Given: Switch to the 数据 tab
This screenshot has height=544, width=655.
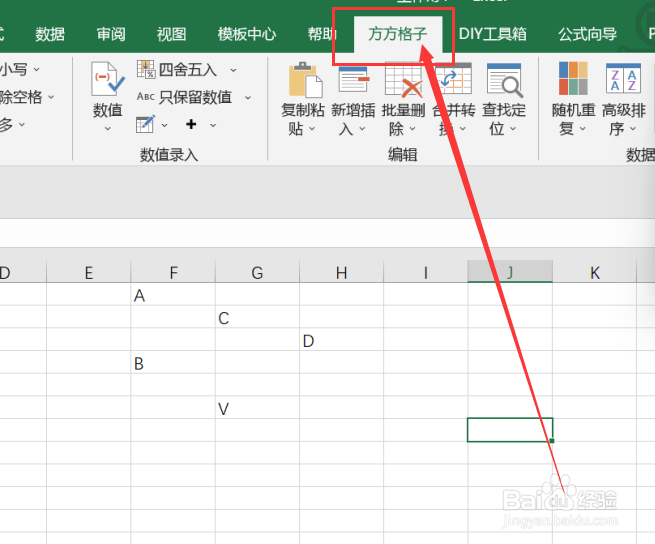Looking at the screenshot, I should [x=50, y=34].
